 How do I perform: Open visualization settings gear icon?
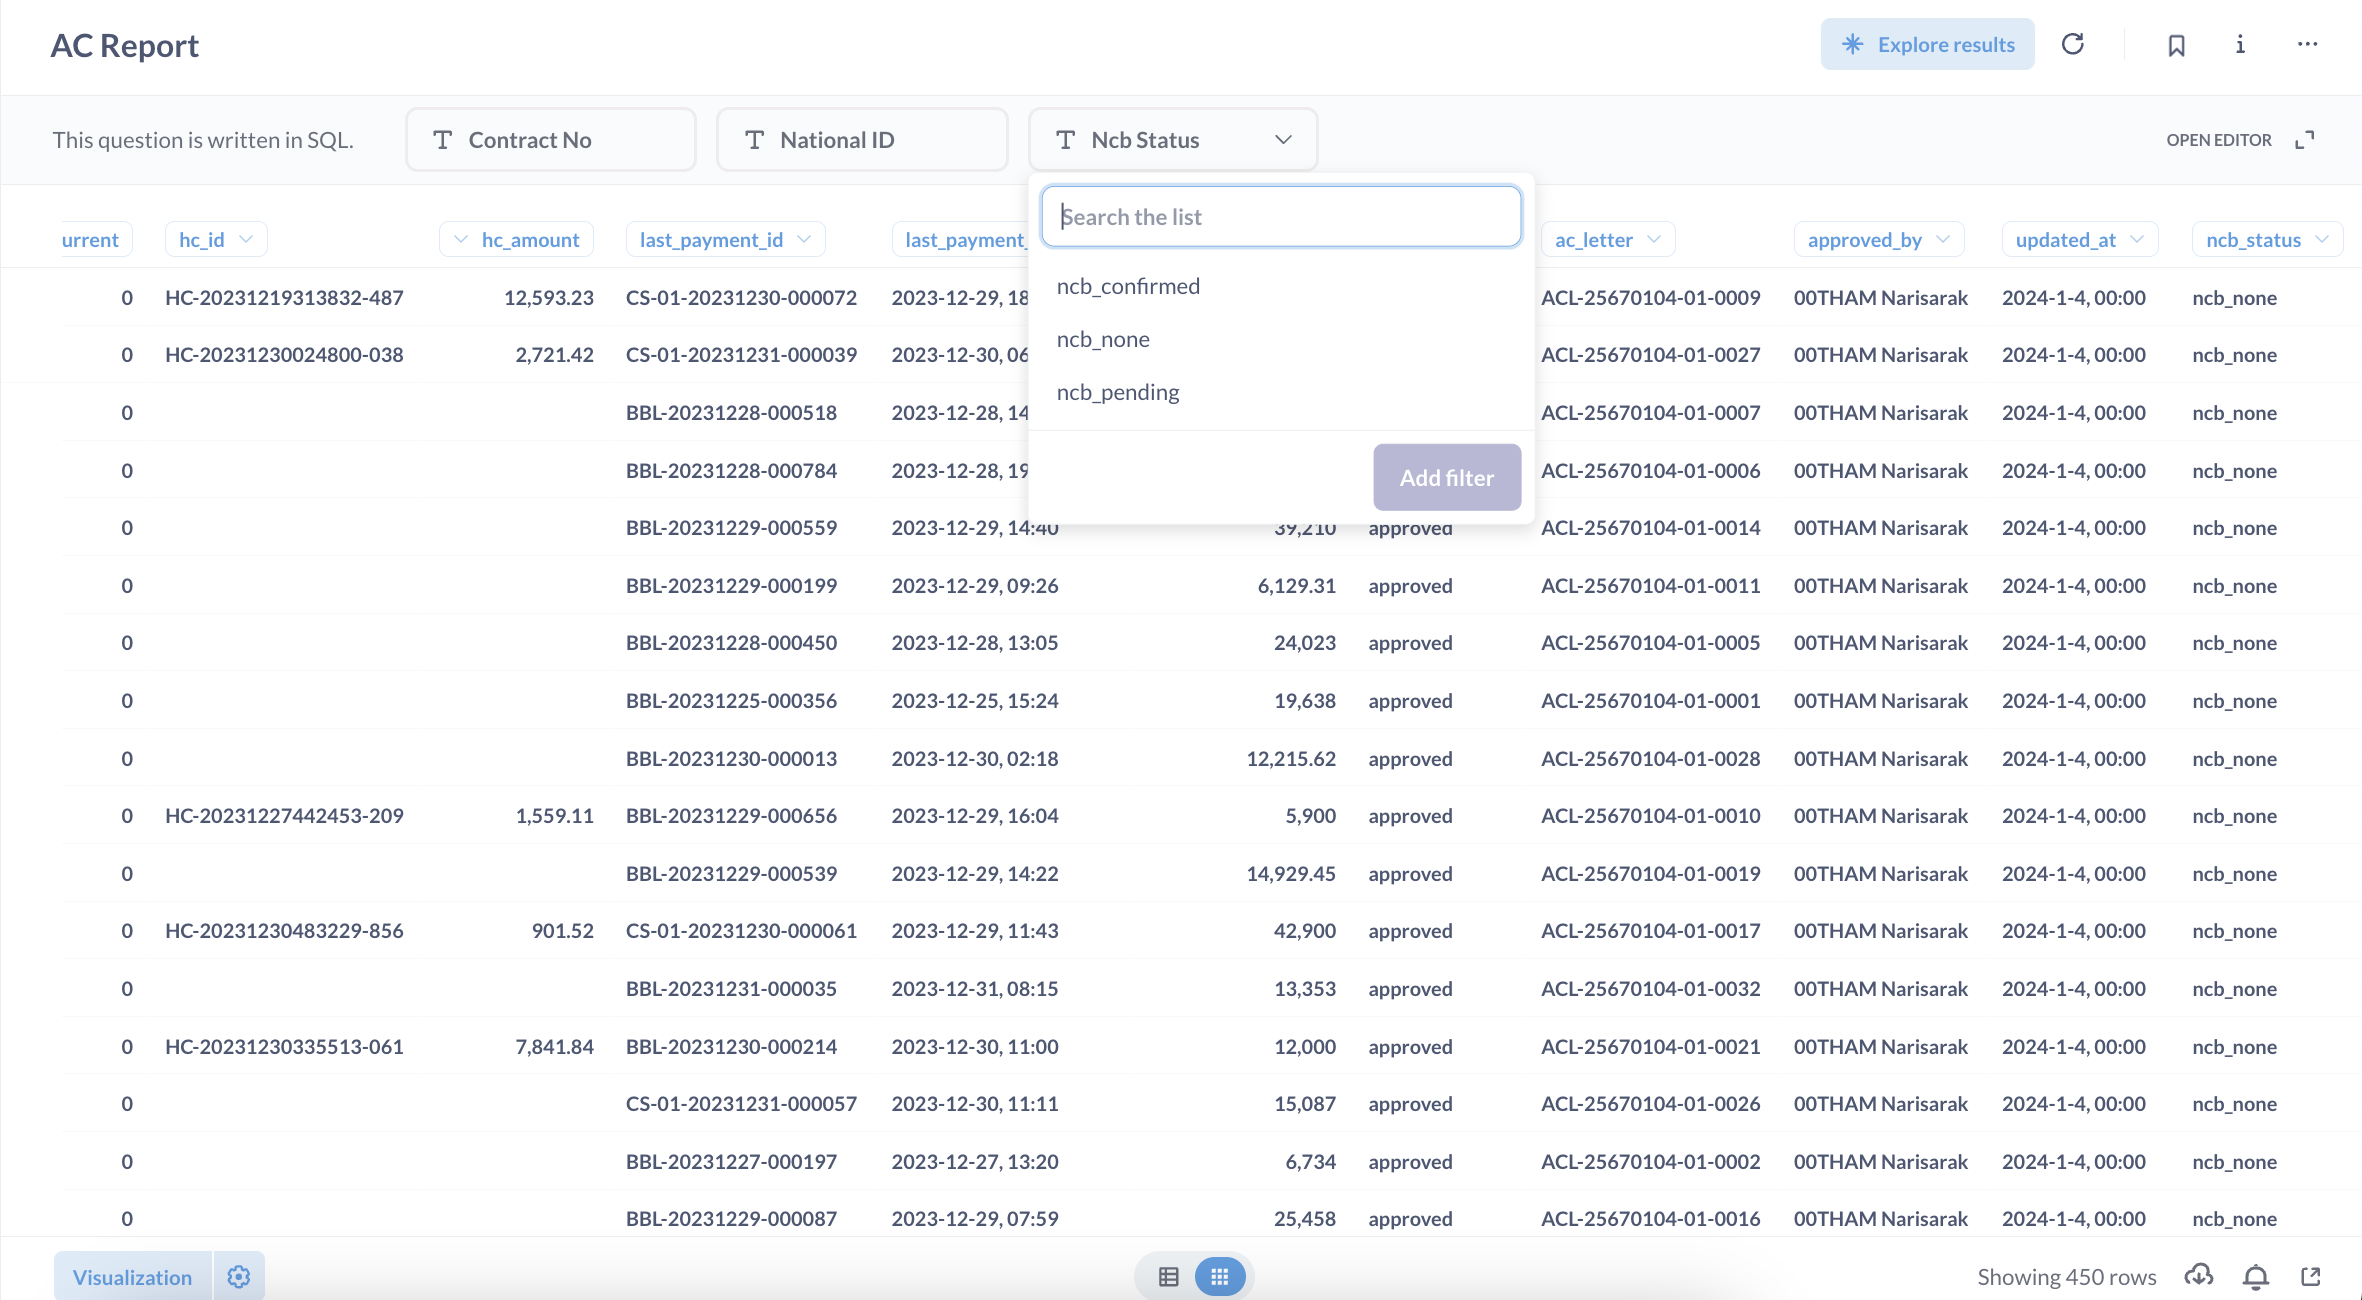238,1277
